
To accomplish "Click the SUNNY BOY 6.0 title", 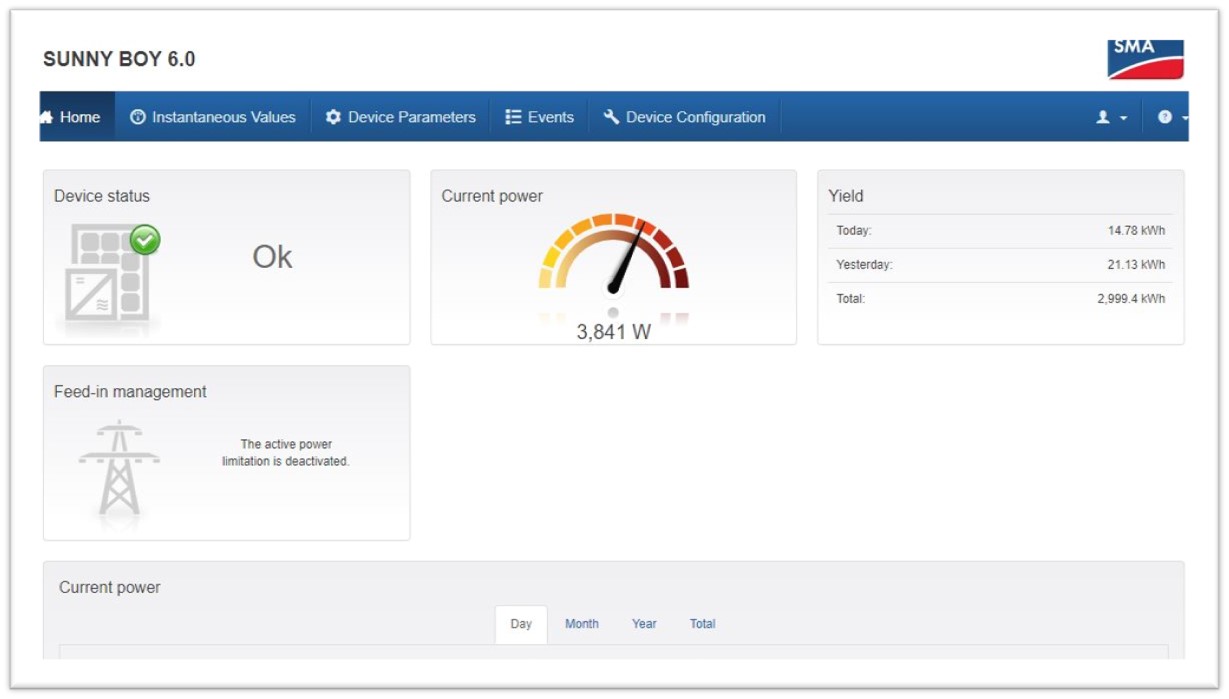I will coord(119,59).
